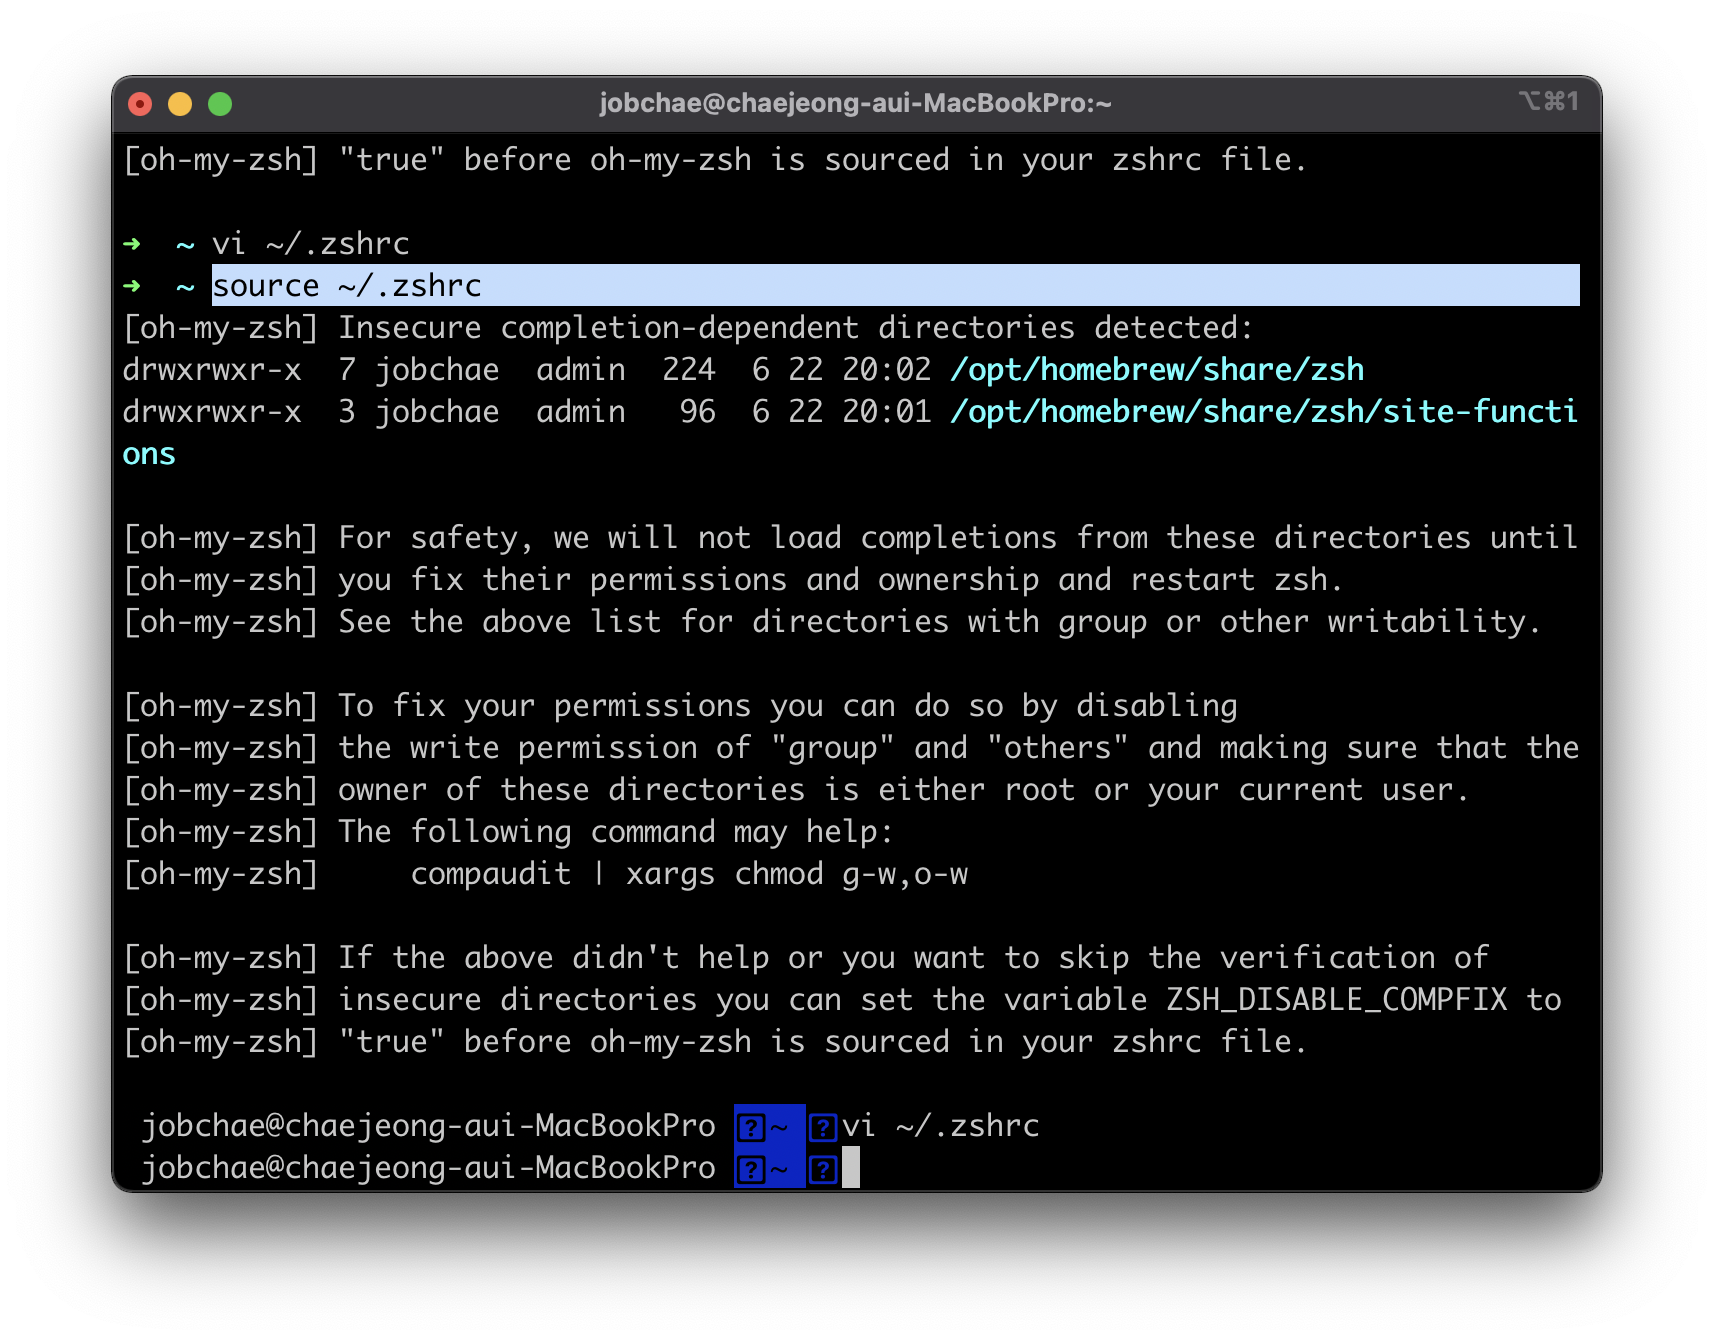This screenshot has width=1714, height=1340.
Task: Click the 'vi ~/.zshrc' command after the blue prompt segment
Action: point(941,1126)
